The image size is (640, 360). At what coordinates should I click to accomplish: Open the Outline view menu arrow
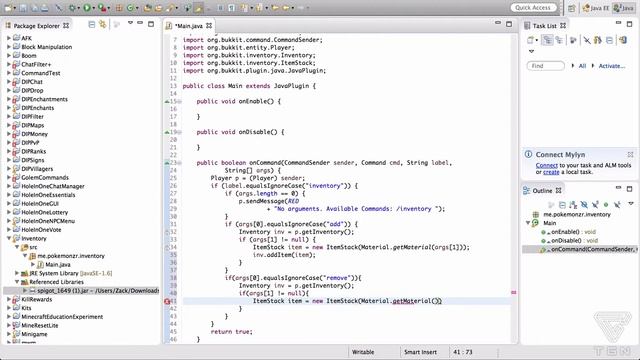pos(631,203)
